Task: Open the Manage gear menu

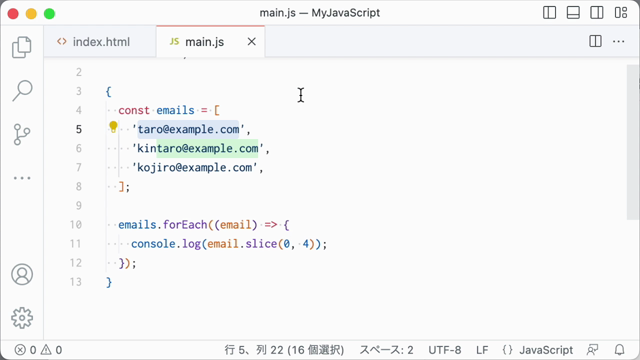Action: (x=22, y=318)
